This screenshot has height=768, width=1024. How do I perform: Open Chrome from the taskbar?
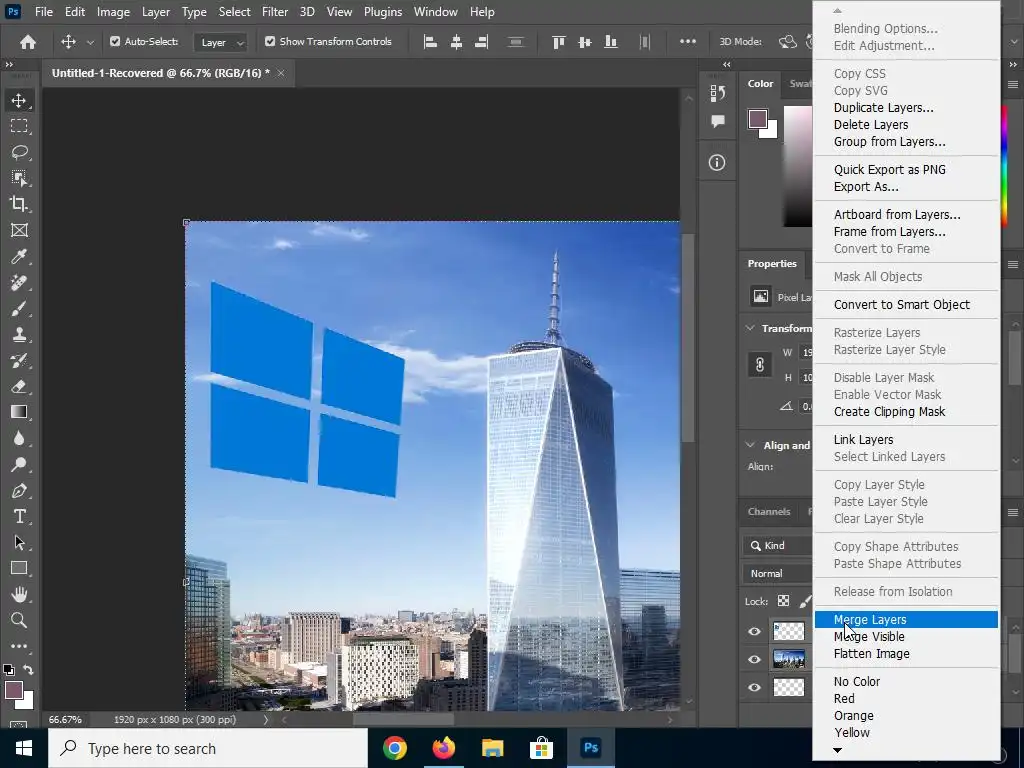tap(394, 748)
